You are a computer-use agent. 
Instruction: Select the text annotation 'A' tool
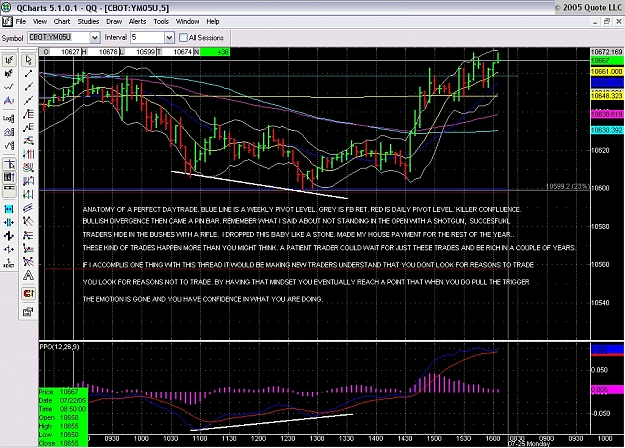pyautogui.click(x=28, y=275)
